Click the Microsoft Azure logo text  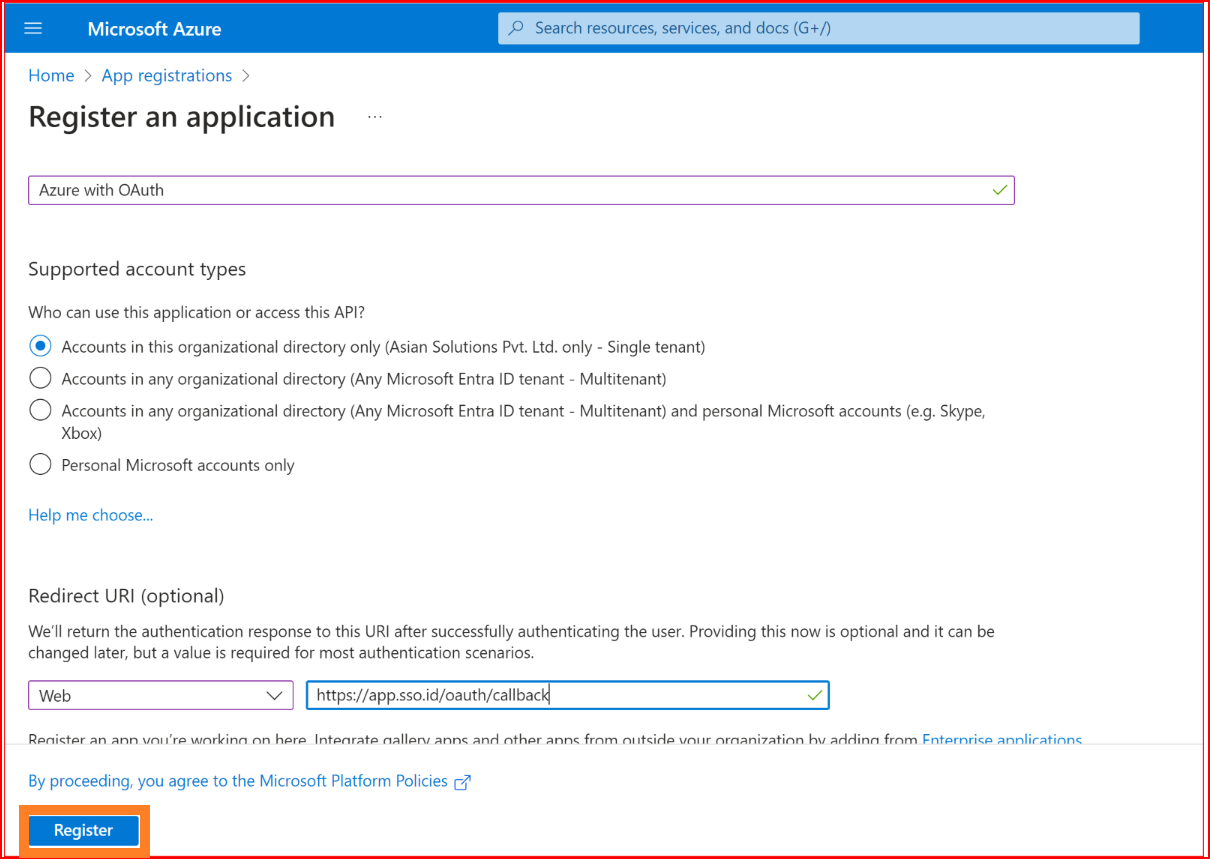tap(154, 29)
